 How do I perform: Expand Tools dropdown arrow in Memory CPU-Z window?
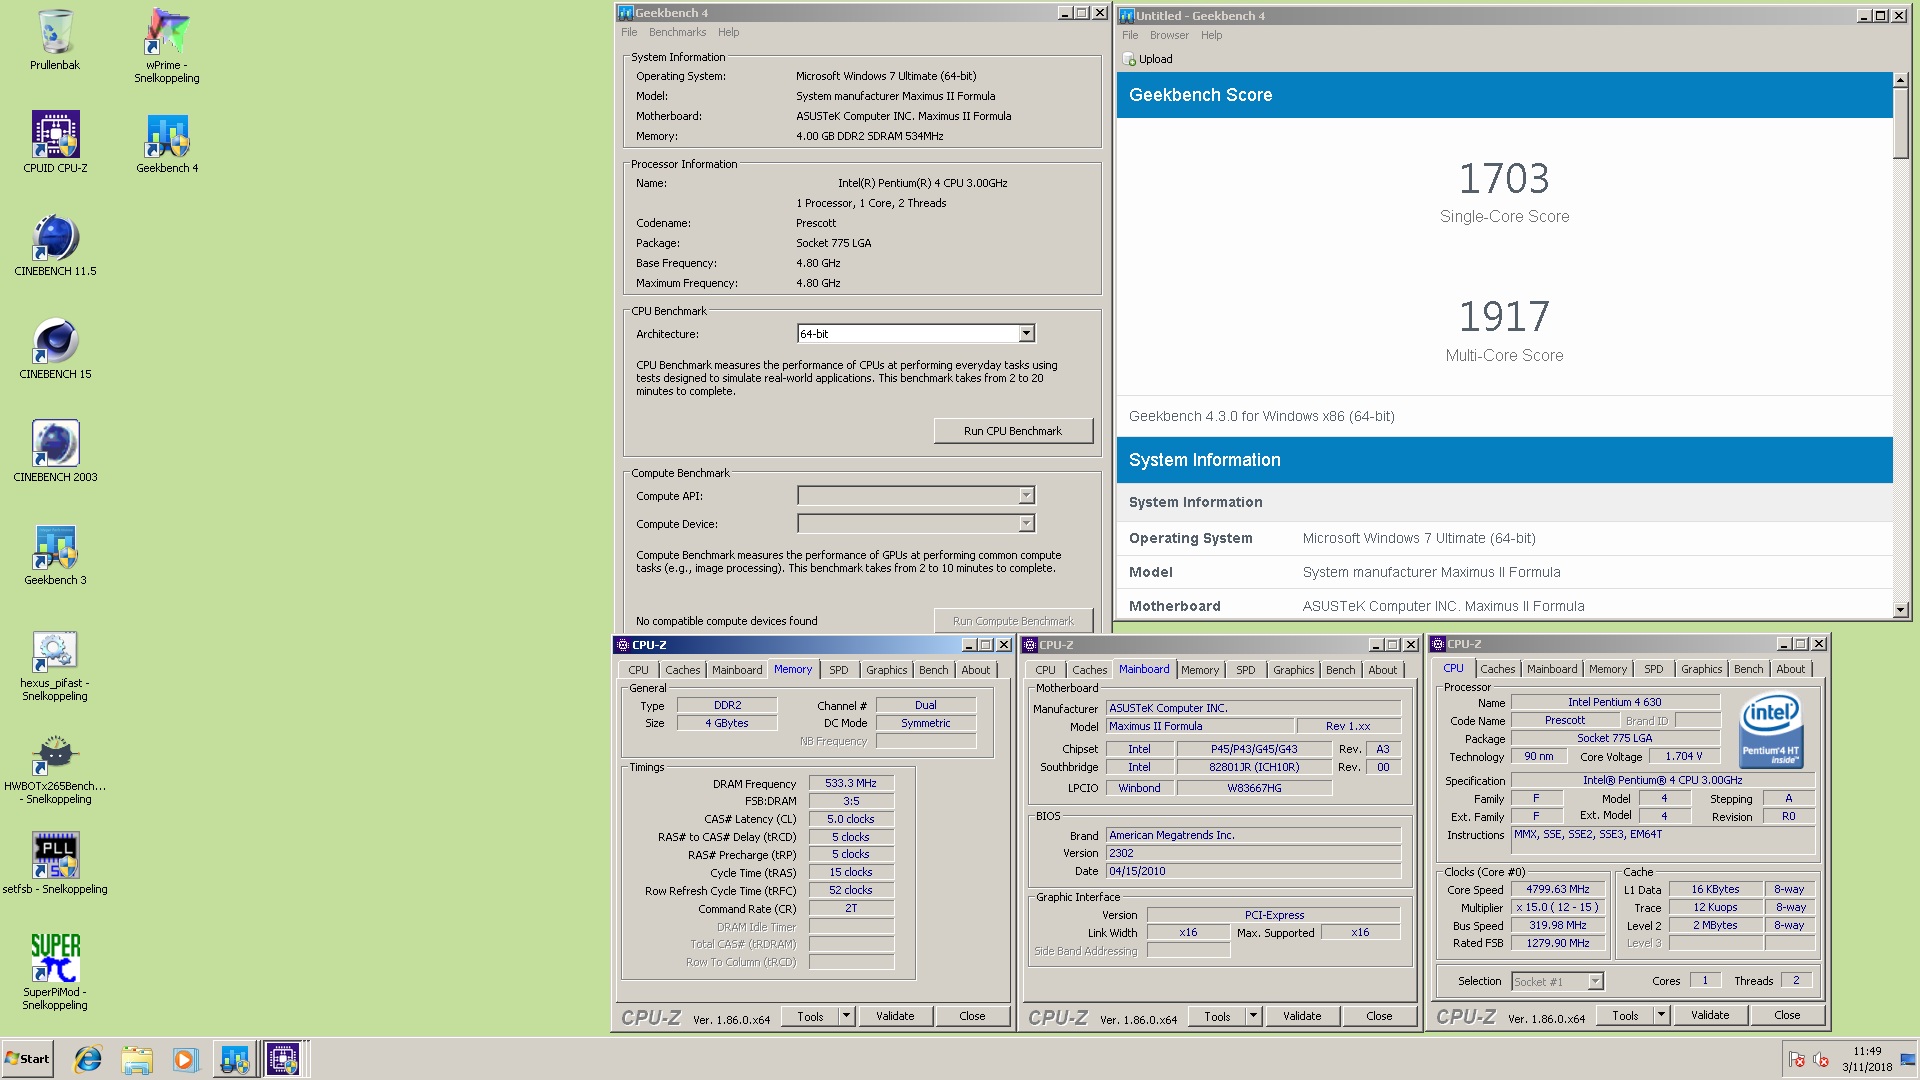click(x=846, y=1016)
